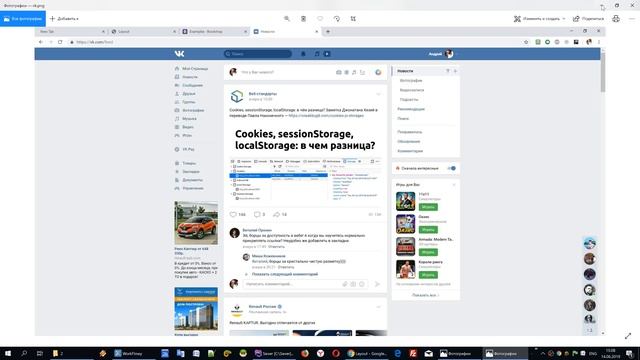This screenshot has height=360, width=640.
Task: Click 'Играть' button for Armada: Modern Tanks
Action: (428, 252)
